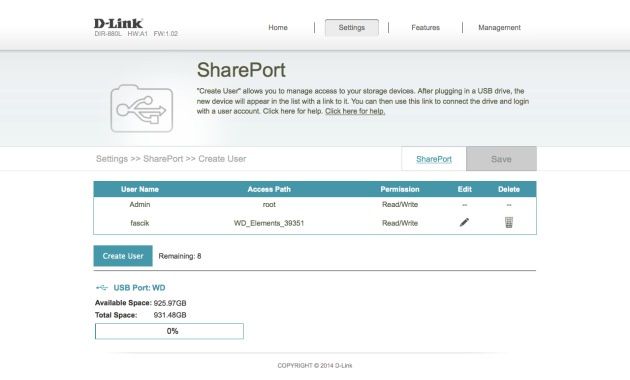Click the firmware version FW:1.02 text

[166, 34]
